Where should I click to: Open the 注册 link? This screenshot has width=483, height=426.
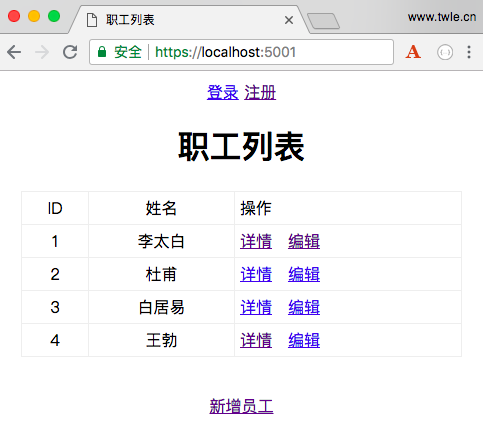[x=260, y=92]
